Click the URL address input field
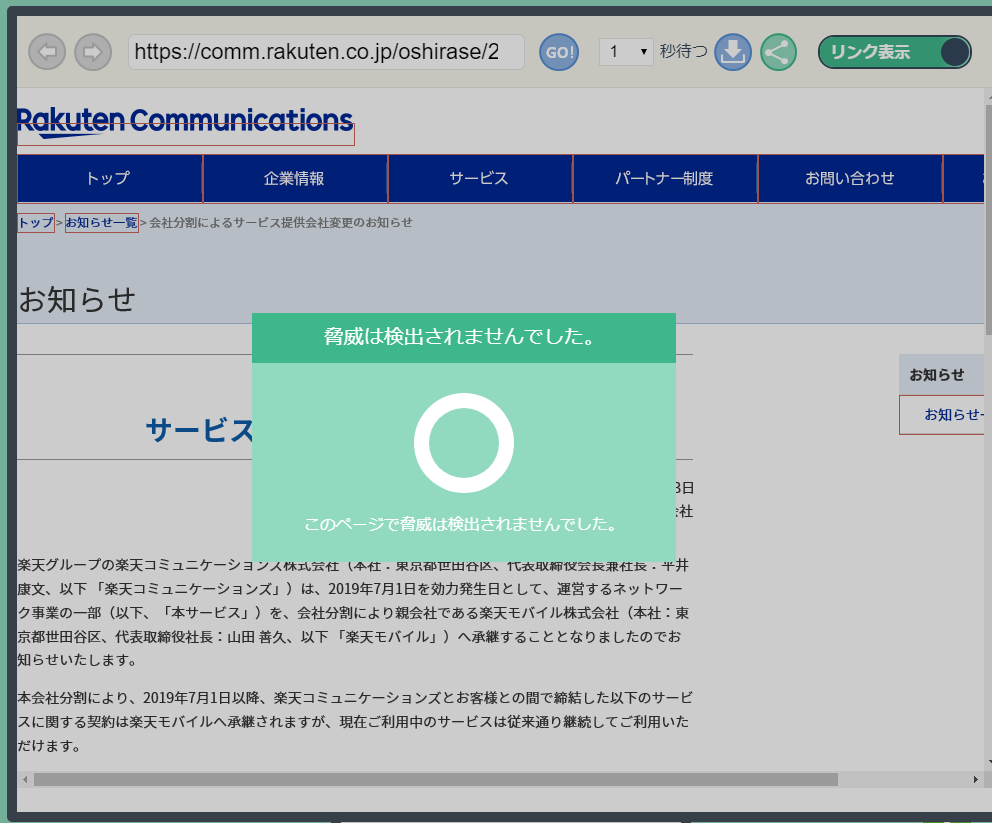 pyautogui.click(x=326, y=52)
